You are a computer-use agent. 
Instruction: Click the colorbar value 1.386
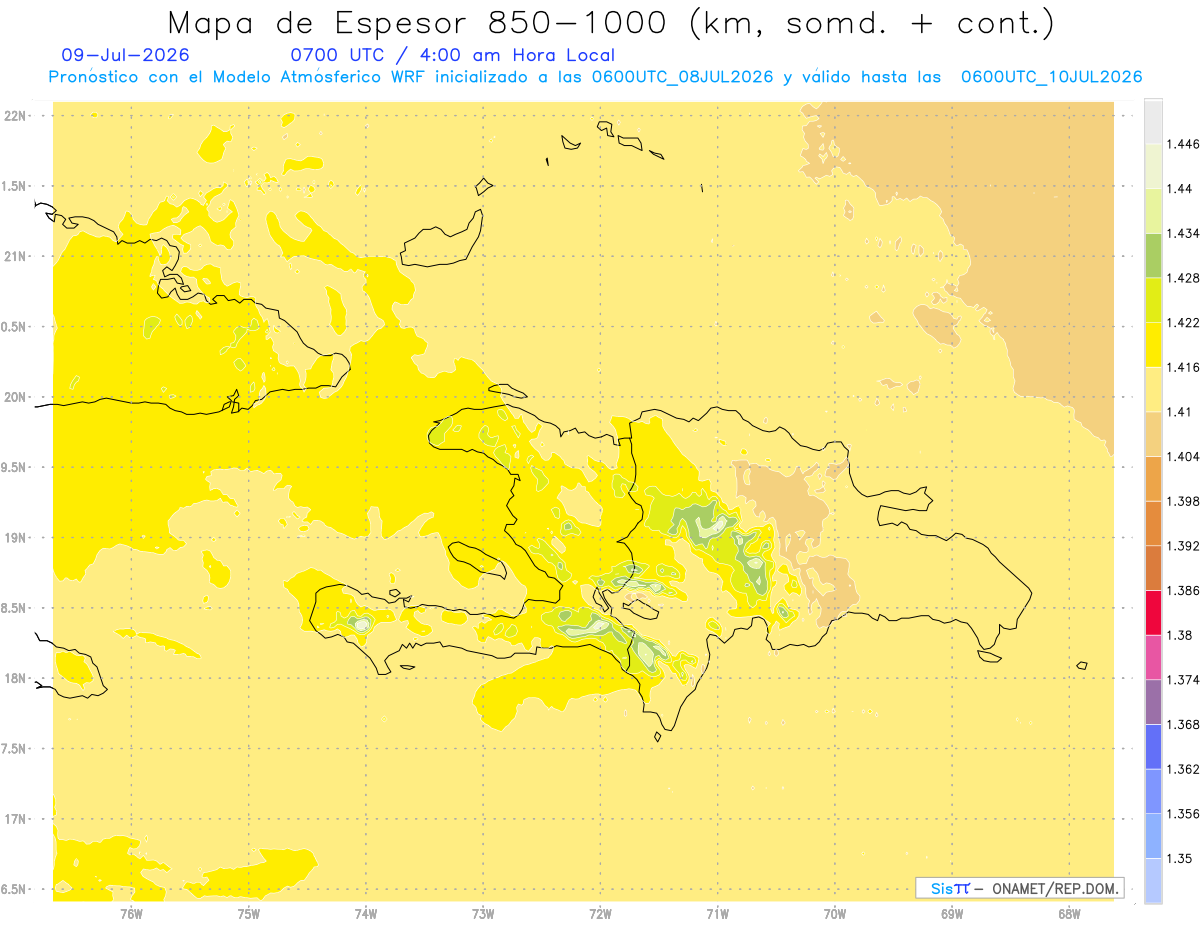point(1183,591)
